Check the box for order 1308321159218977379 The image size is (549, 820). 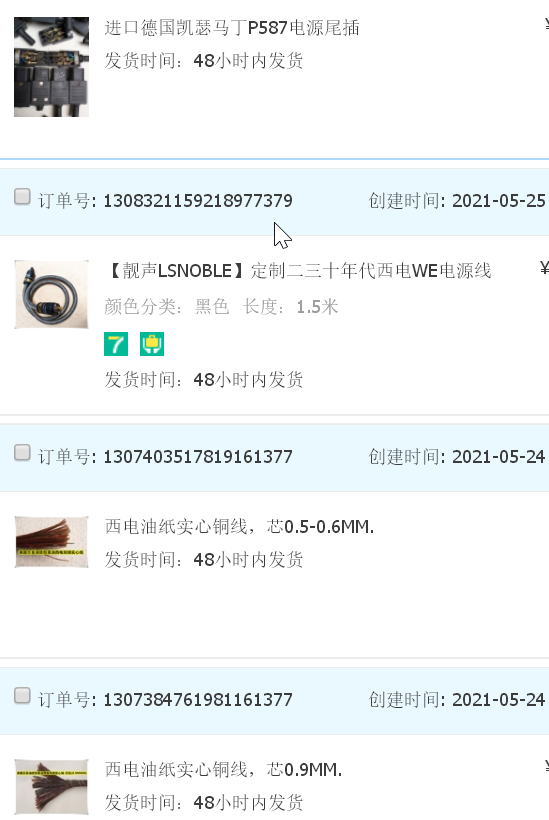[22, 197]
